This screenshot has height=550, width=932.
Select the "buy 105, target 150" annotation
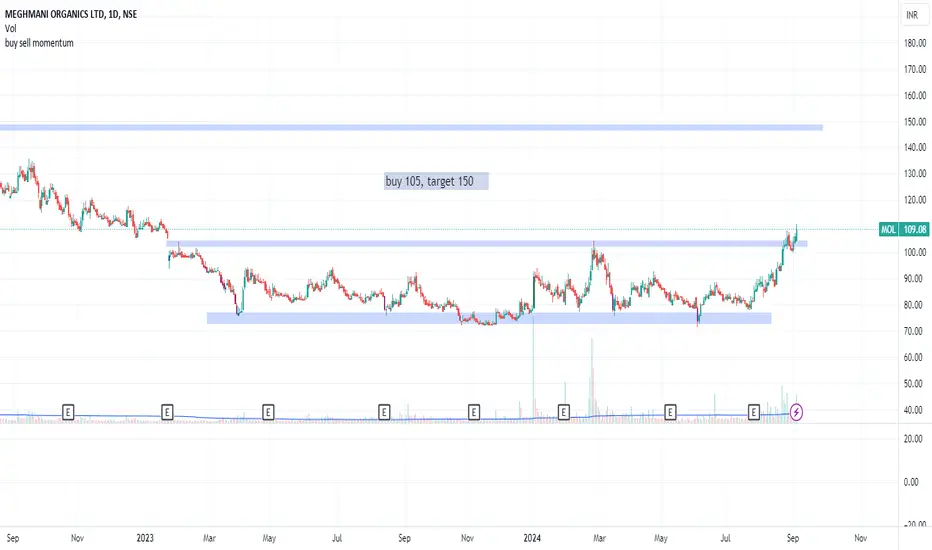[436, 181]
